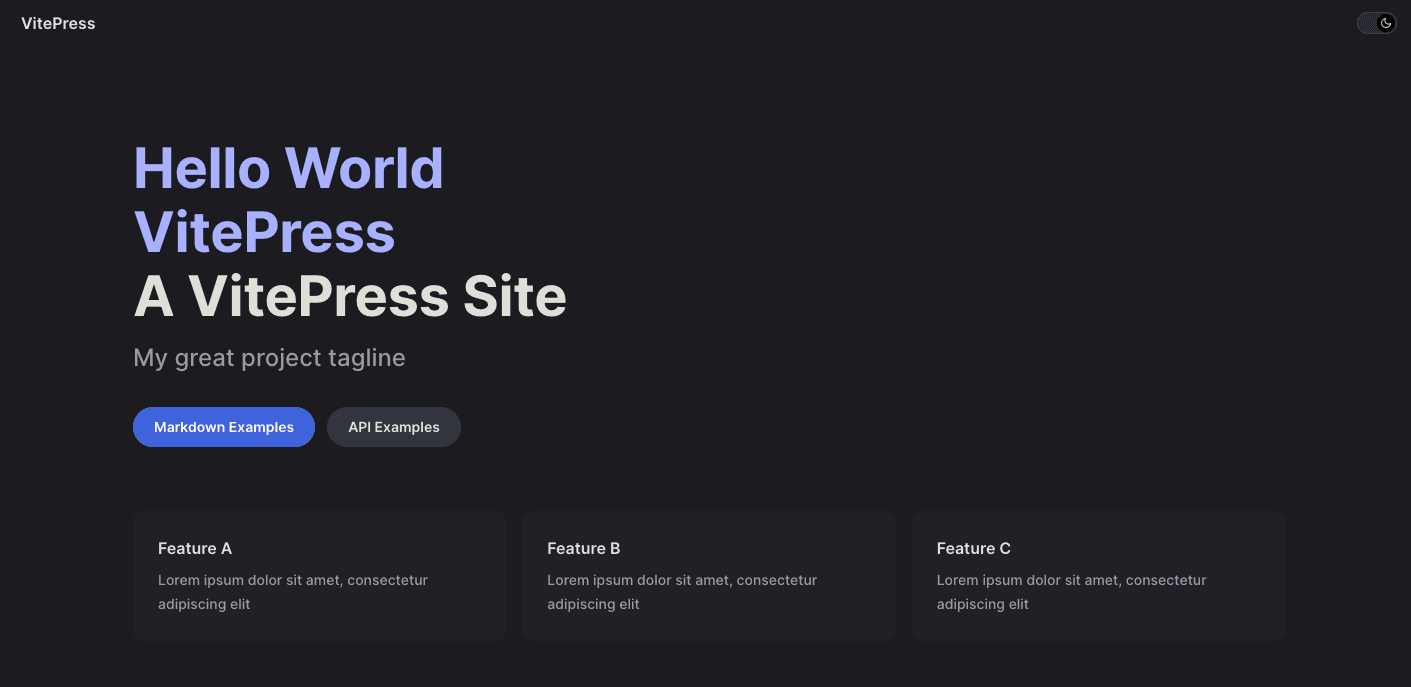Click the project tagline text
Viewport: 1411px width, 687px height.
(269, 357)
